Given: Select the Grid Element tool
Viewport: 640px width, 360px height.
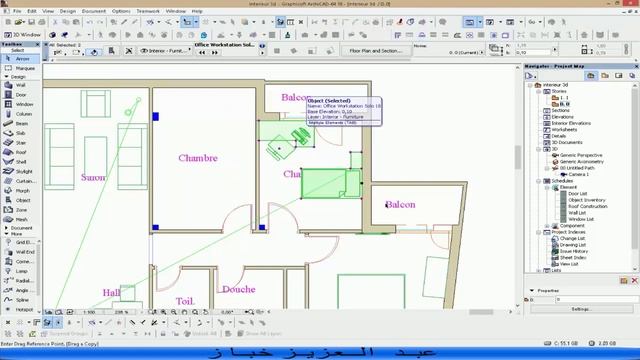Looking at the screenshot, I should tap(20, 242).
